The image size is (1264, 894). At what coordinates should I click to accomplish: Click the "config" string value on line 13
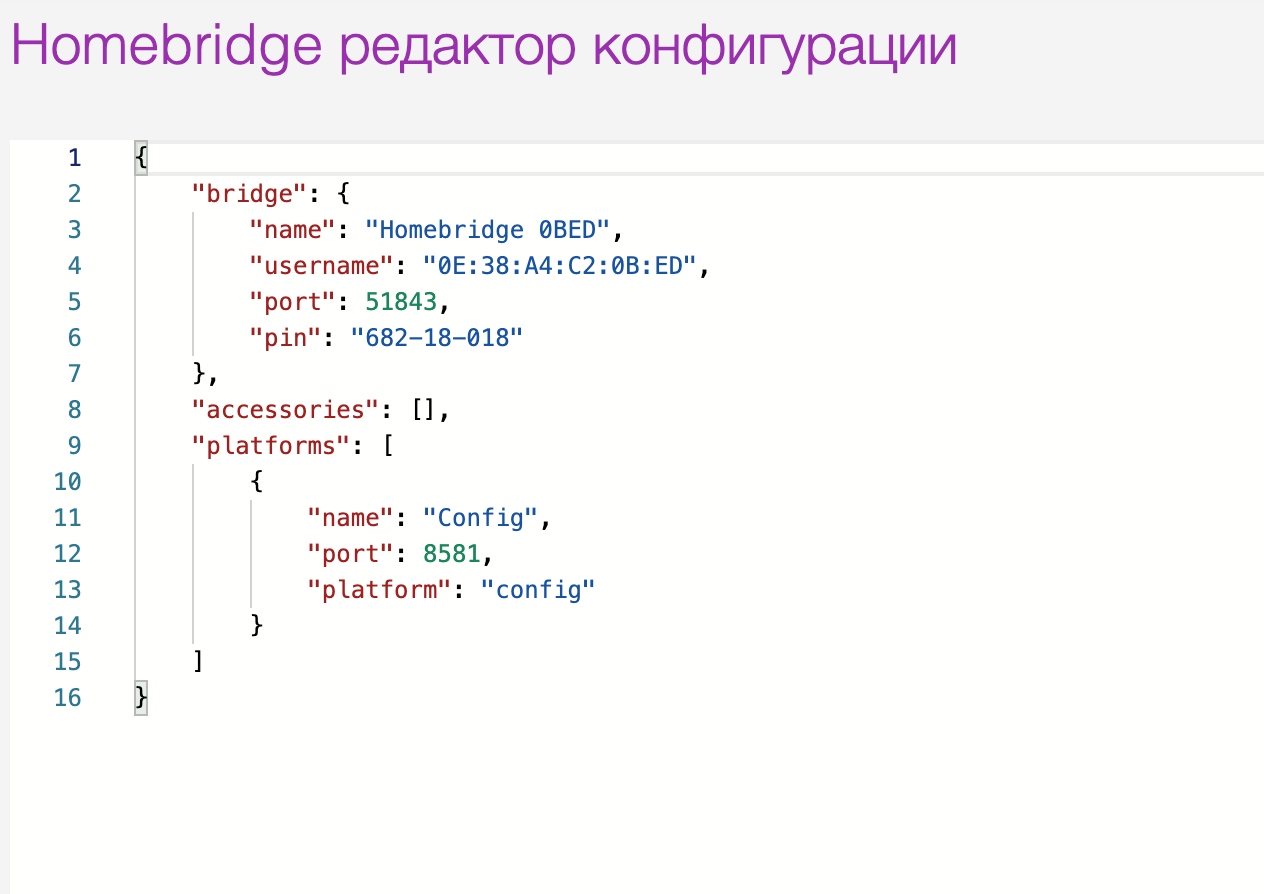[539, 589]
